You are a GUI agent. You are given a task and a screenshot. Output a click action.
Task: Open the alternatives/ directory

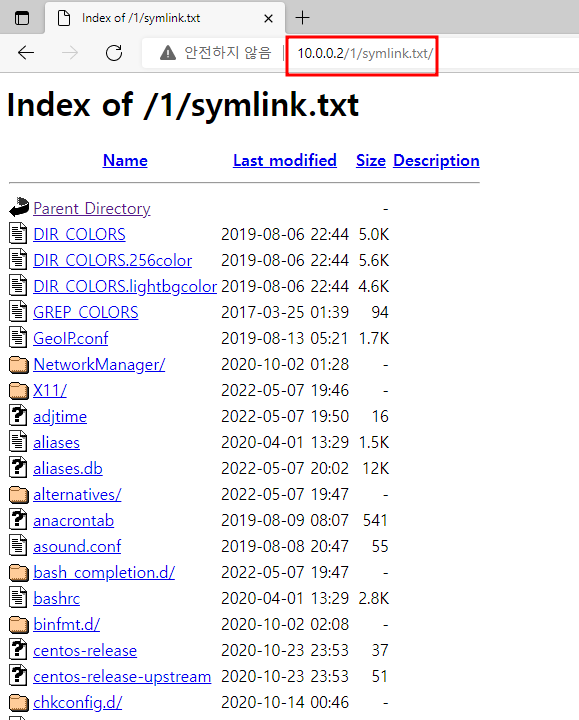77,495
